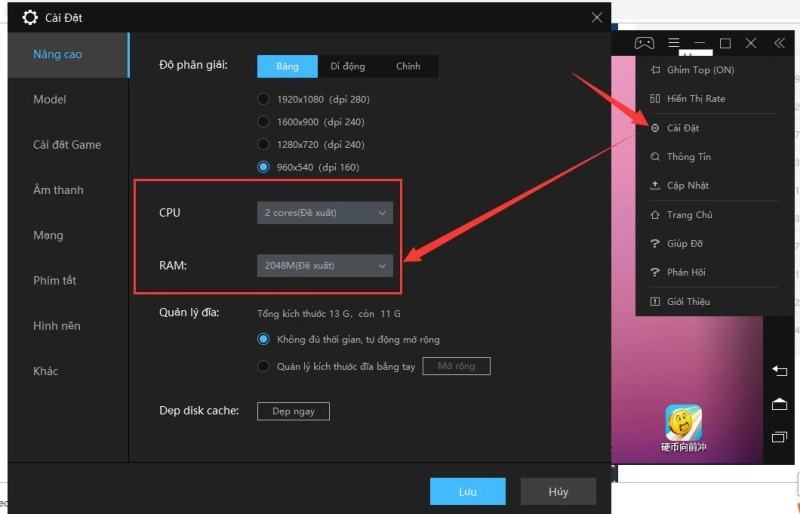
Task: Choose automatic disk expansion option
Action: [x=263, y=339]
